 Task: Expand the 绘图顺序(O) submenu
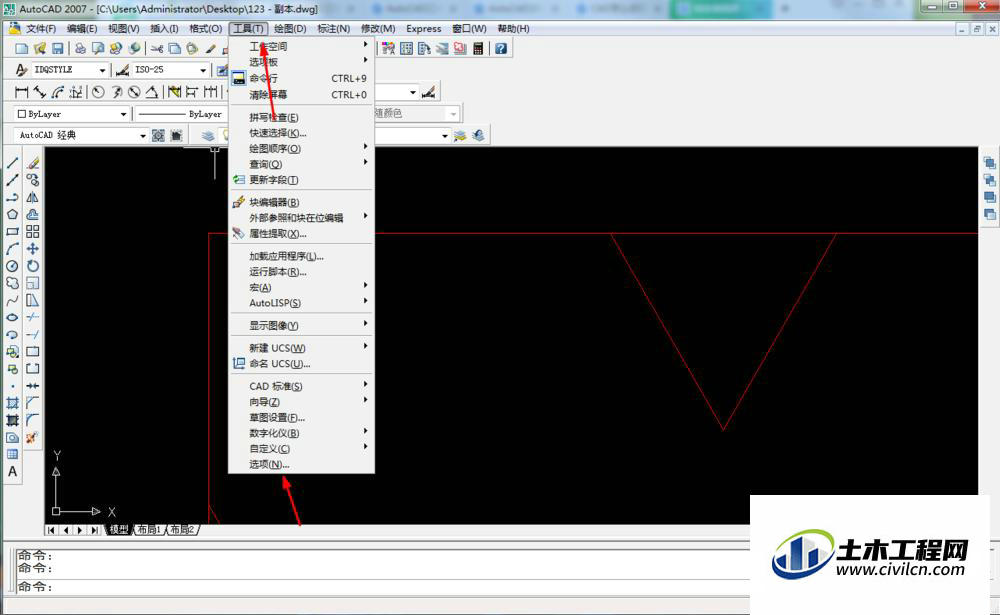[x=301, y=149]
